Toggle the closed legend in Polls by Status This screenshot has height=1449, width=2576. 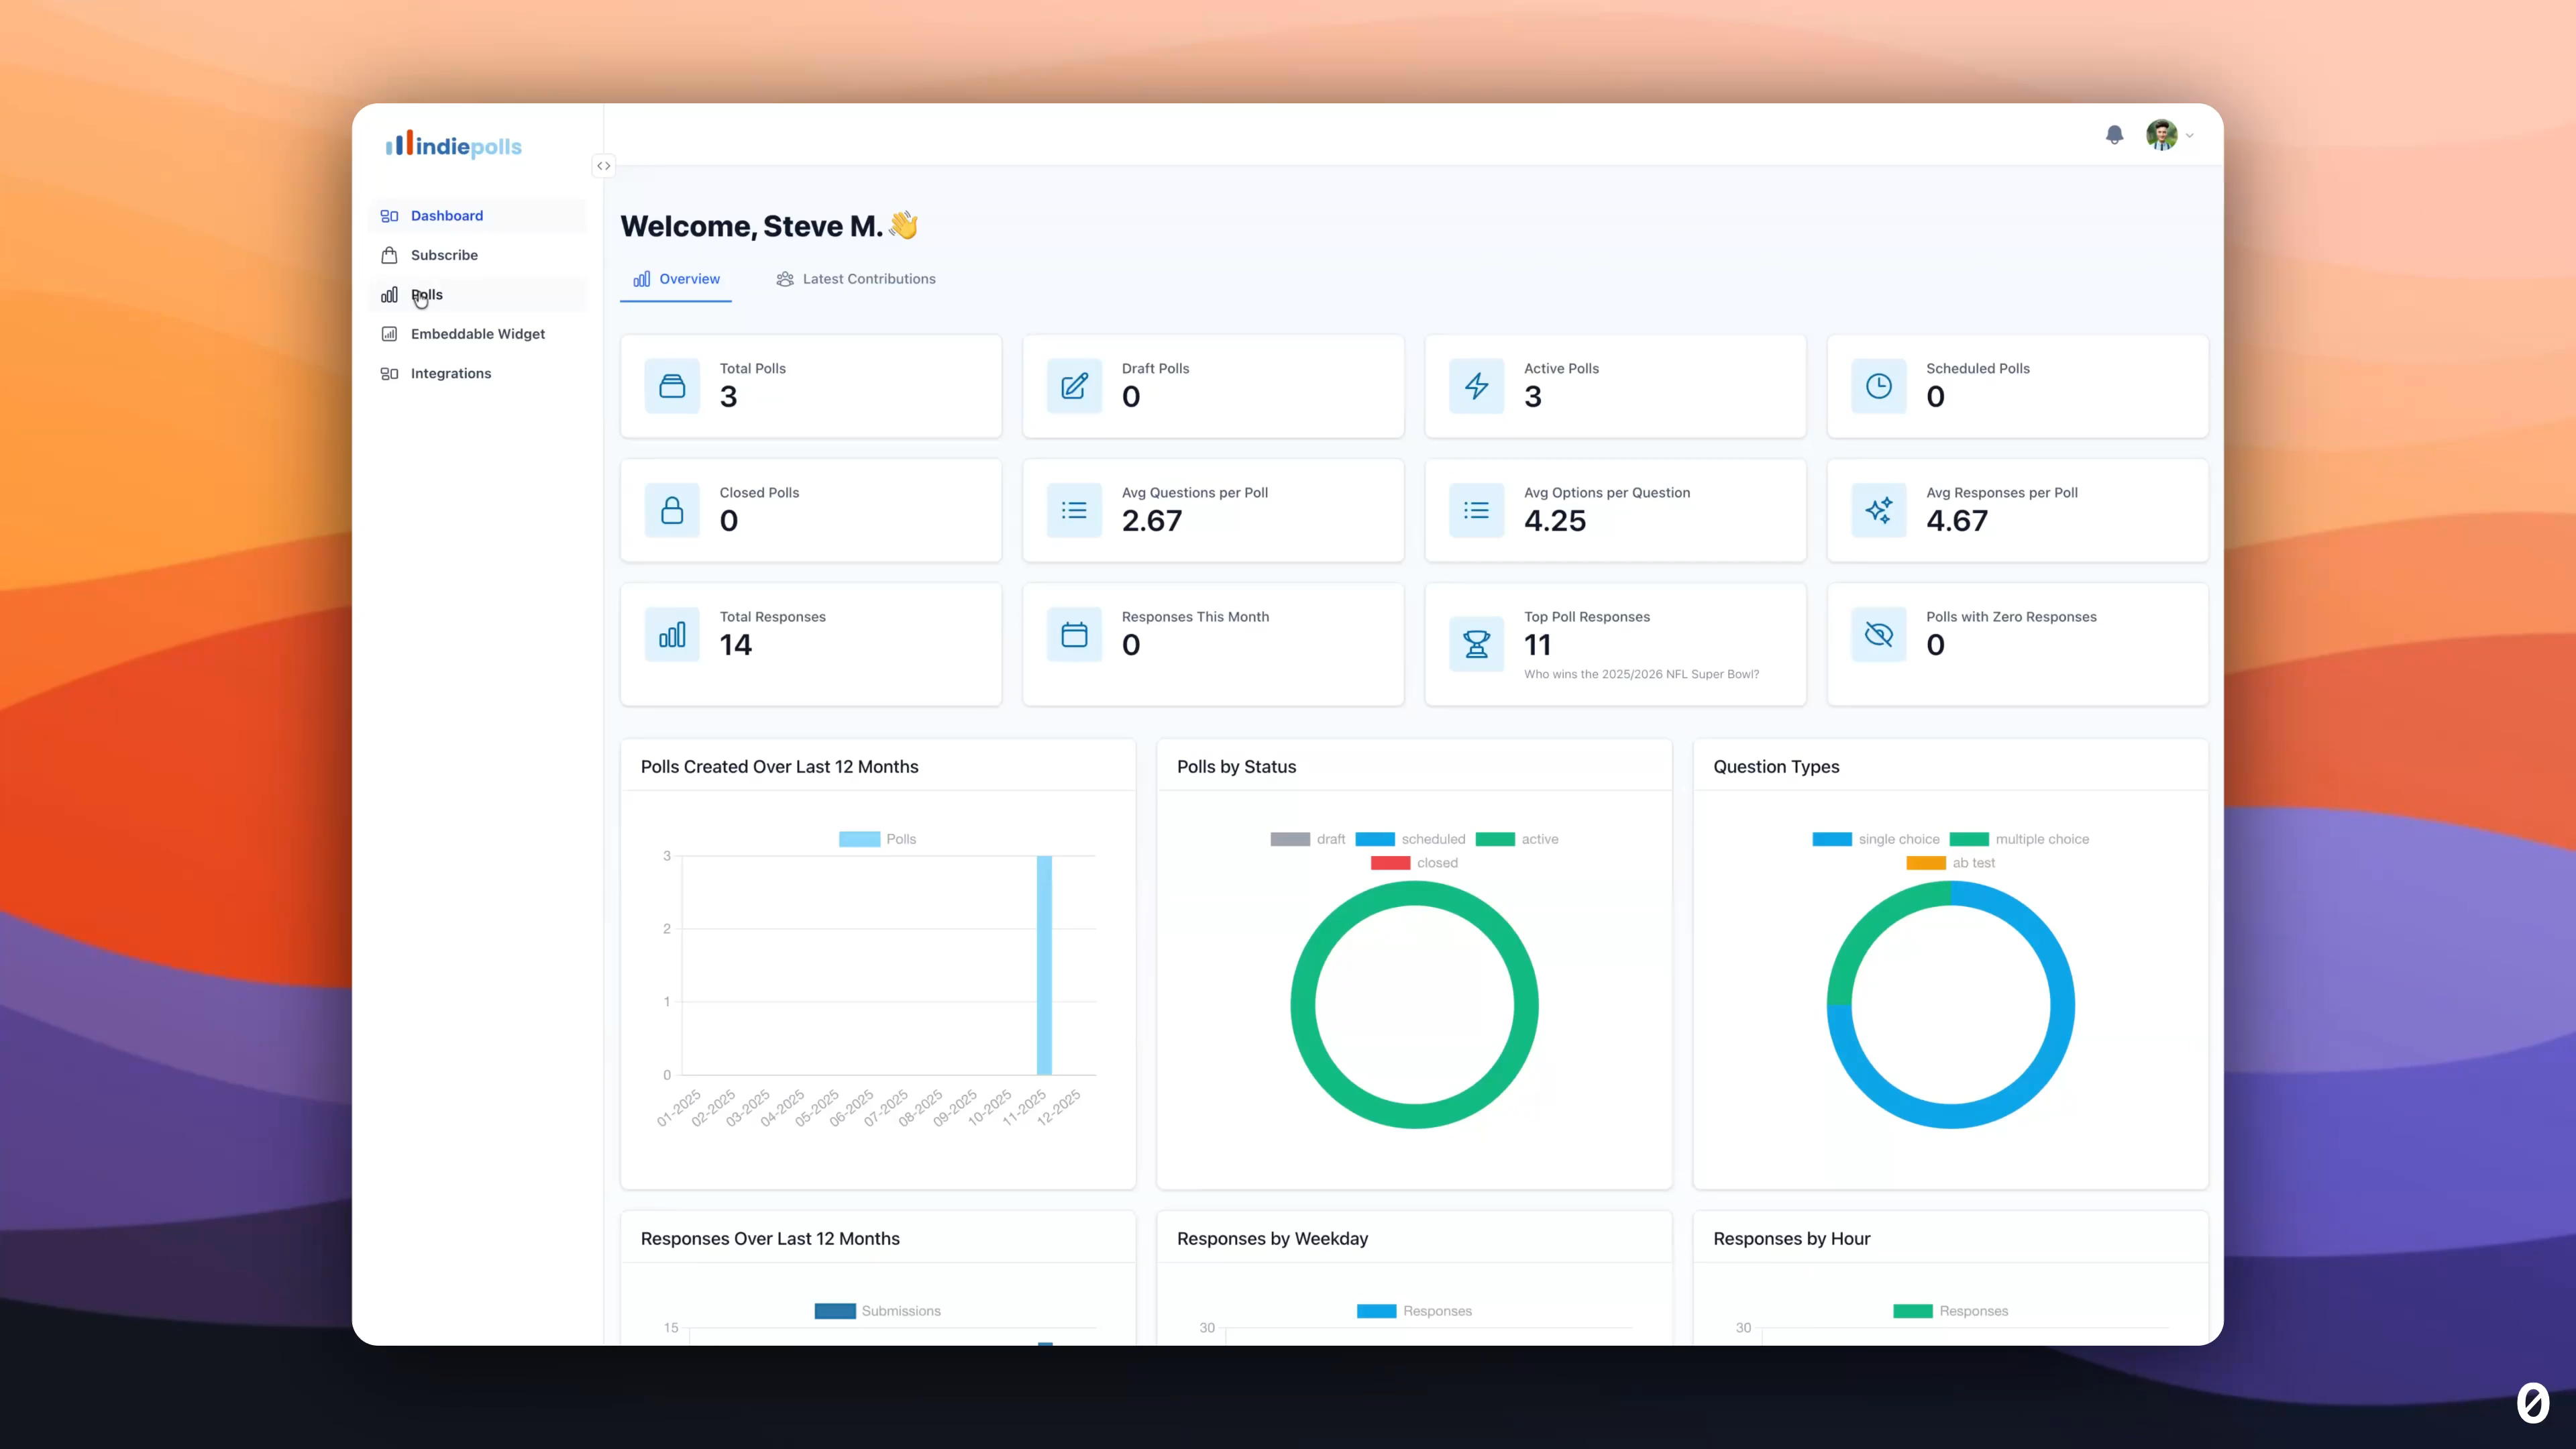[x=1414, y=863]
